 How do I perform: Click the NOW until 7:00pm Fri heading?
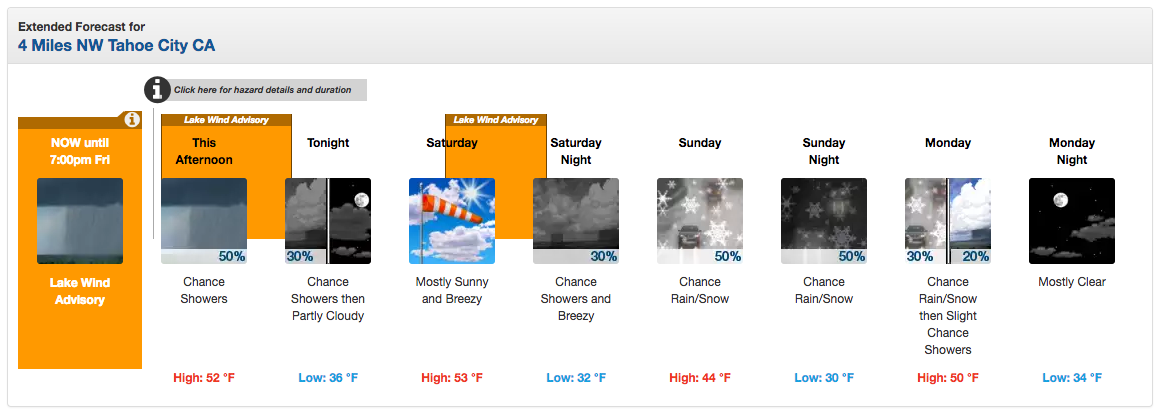point(80,151)
